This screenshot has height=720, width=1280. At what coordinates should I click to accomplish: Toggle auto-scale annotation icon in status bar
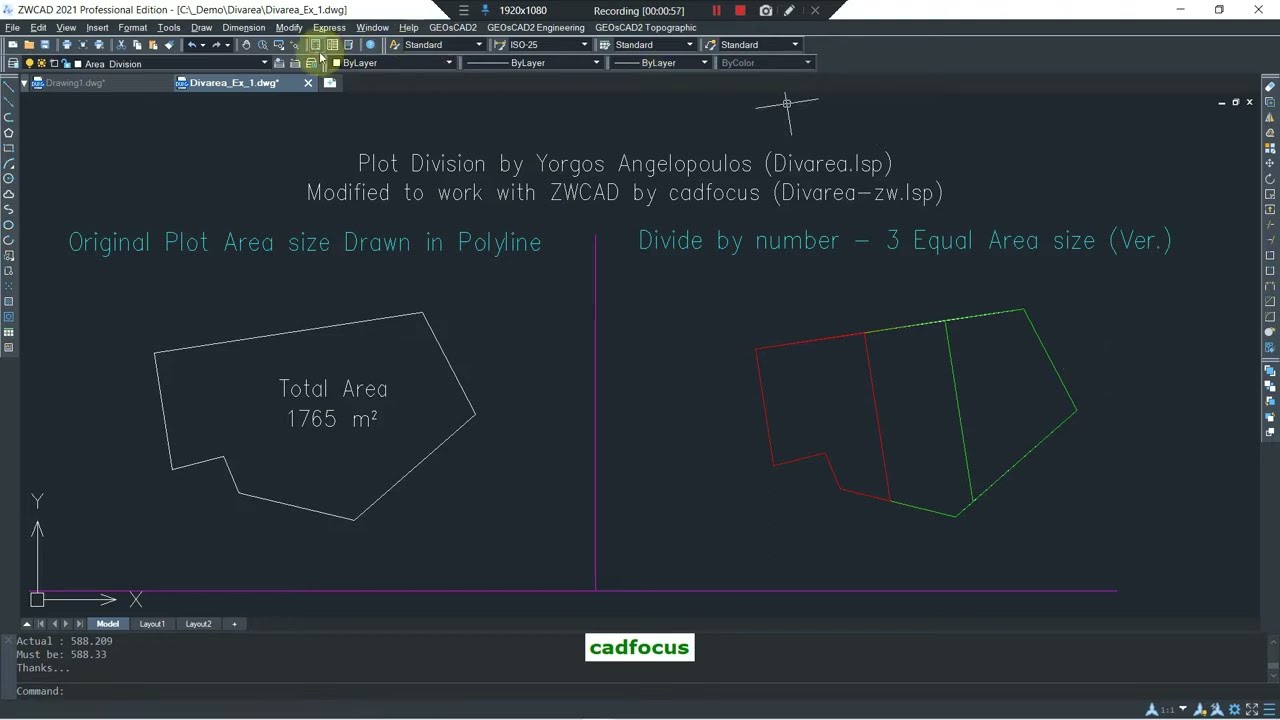(x=1217, y=710)
